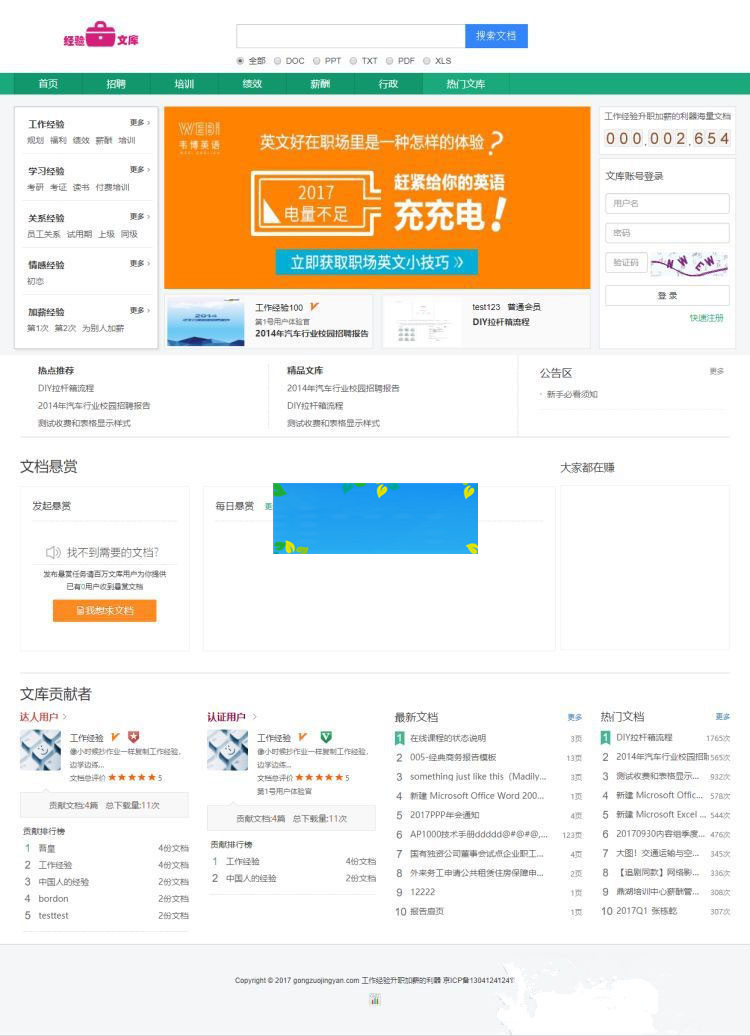Screen dimensions: 750x1036
Task: Expand 更多 next to 学习经验 category
Action: (139, 170)
